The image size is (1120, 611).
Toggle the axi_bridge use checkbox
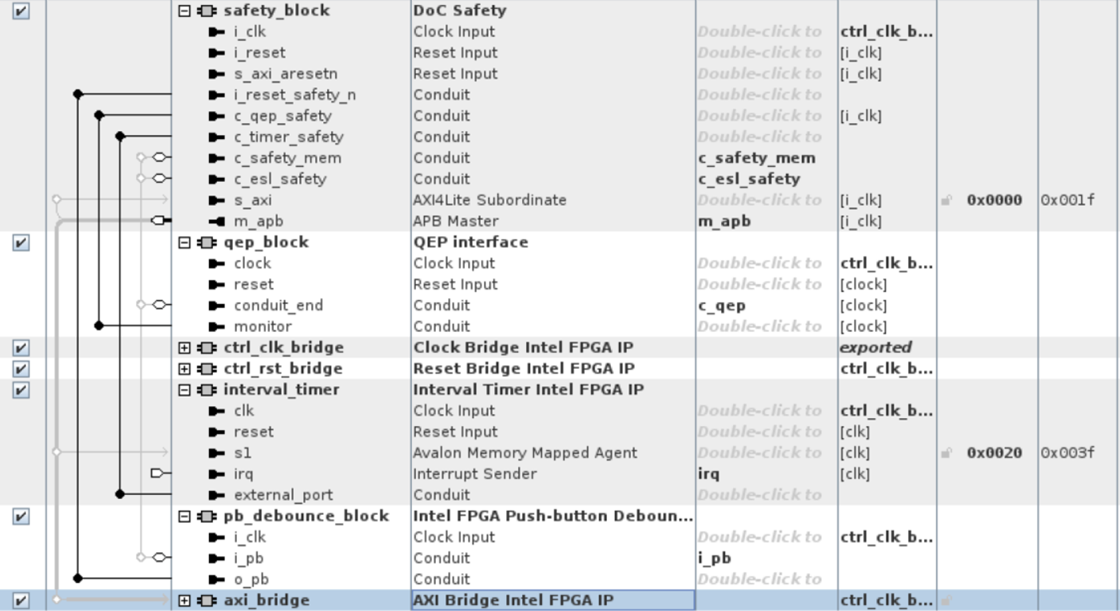21,600
